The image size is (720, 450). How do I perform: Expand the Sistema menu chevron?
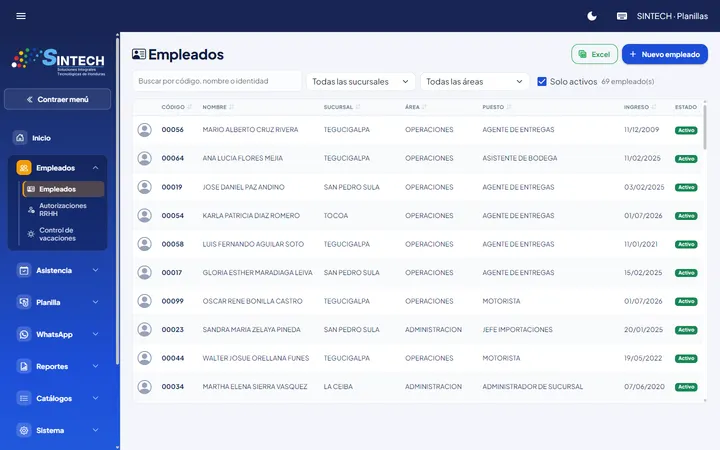point(96,430)
